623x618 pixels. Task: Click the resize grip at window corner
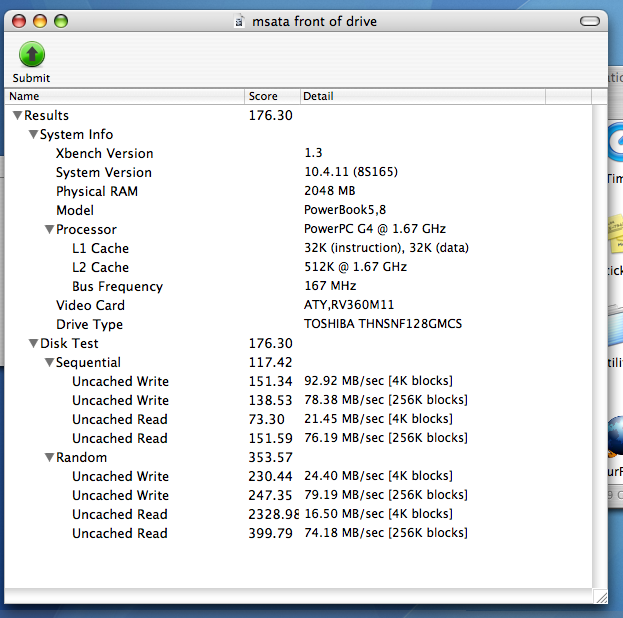600,596
